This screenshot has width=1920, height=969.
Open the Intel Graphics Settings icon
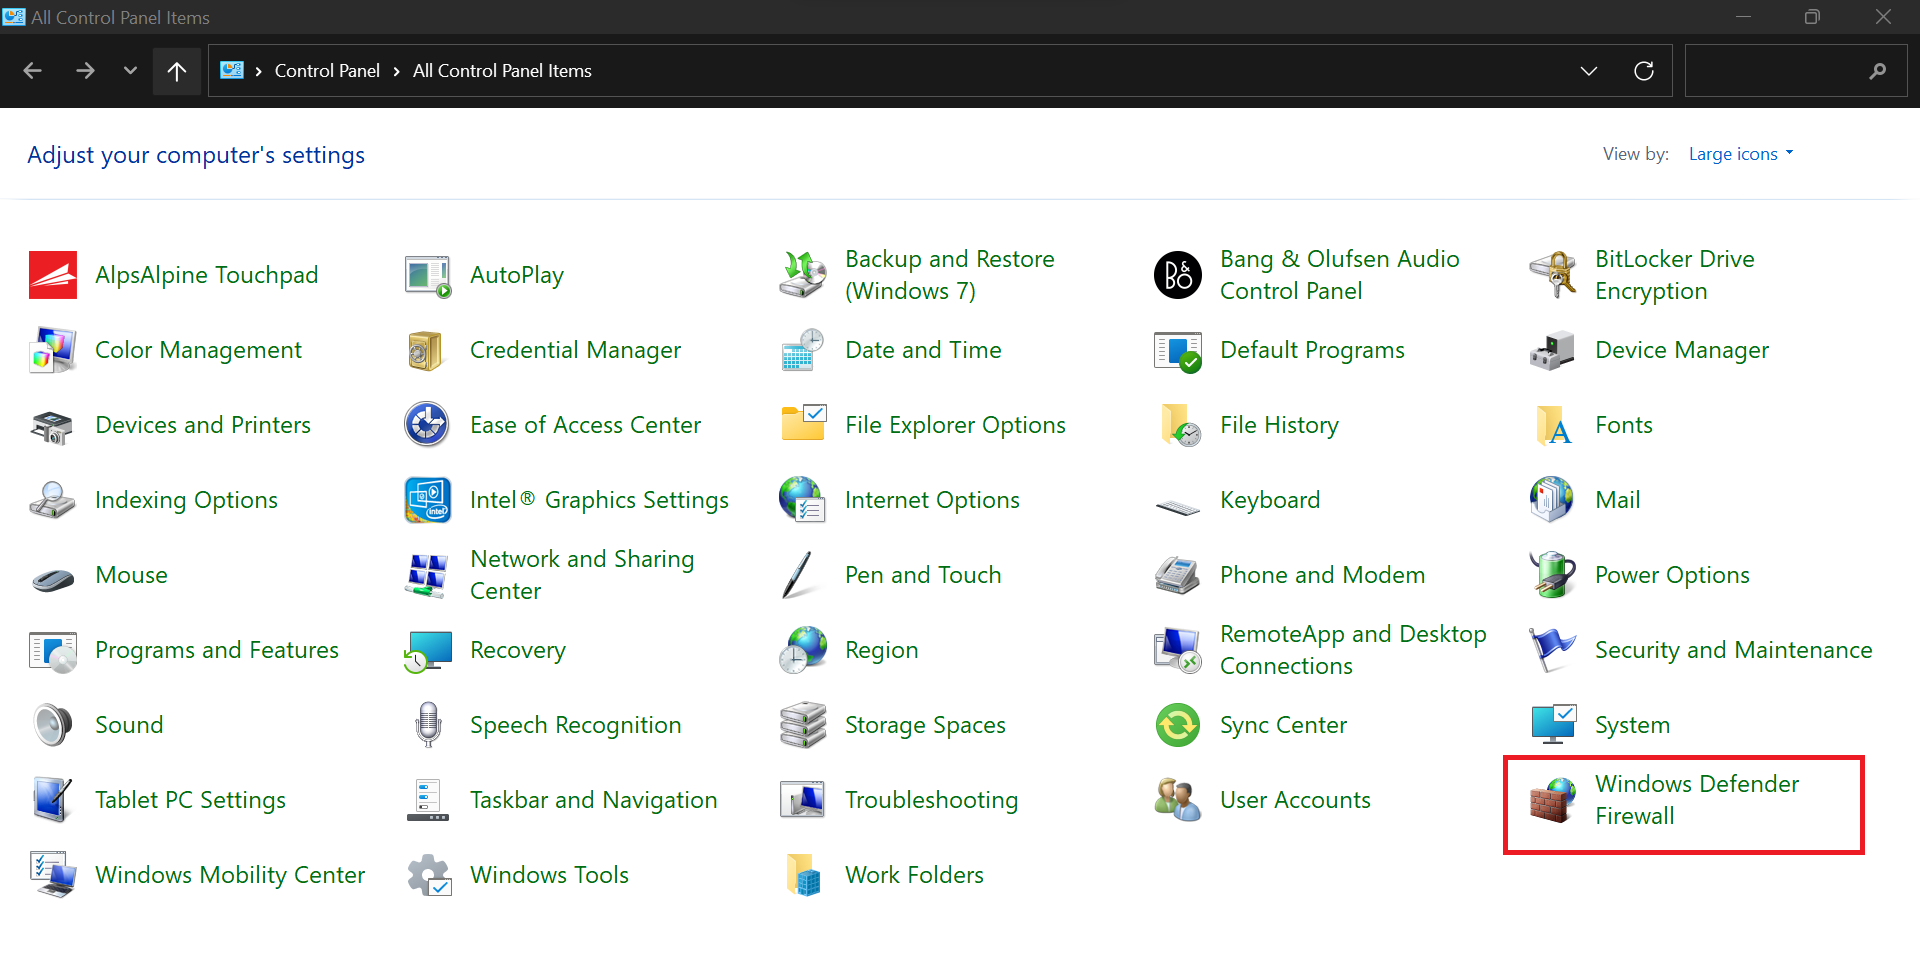point(428,500)
